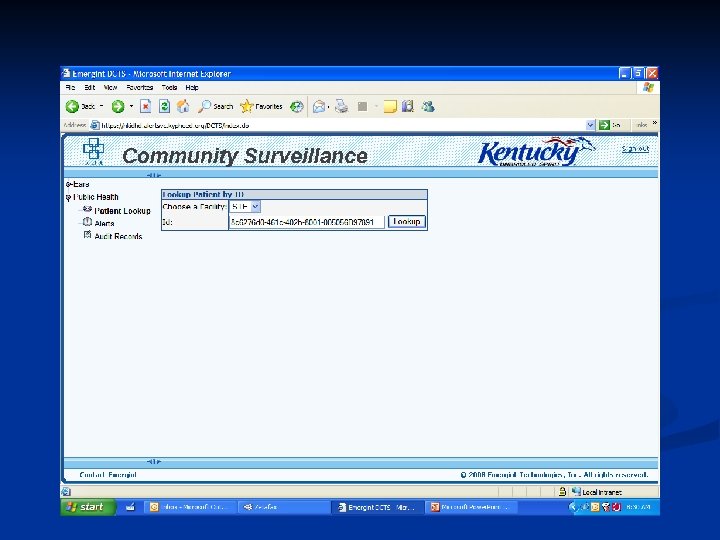Click the Lookup button
Image resolution: width=720 pixels, height=540 pixels.
tap(407, 222)
